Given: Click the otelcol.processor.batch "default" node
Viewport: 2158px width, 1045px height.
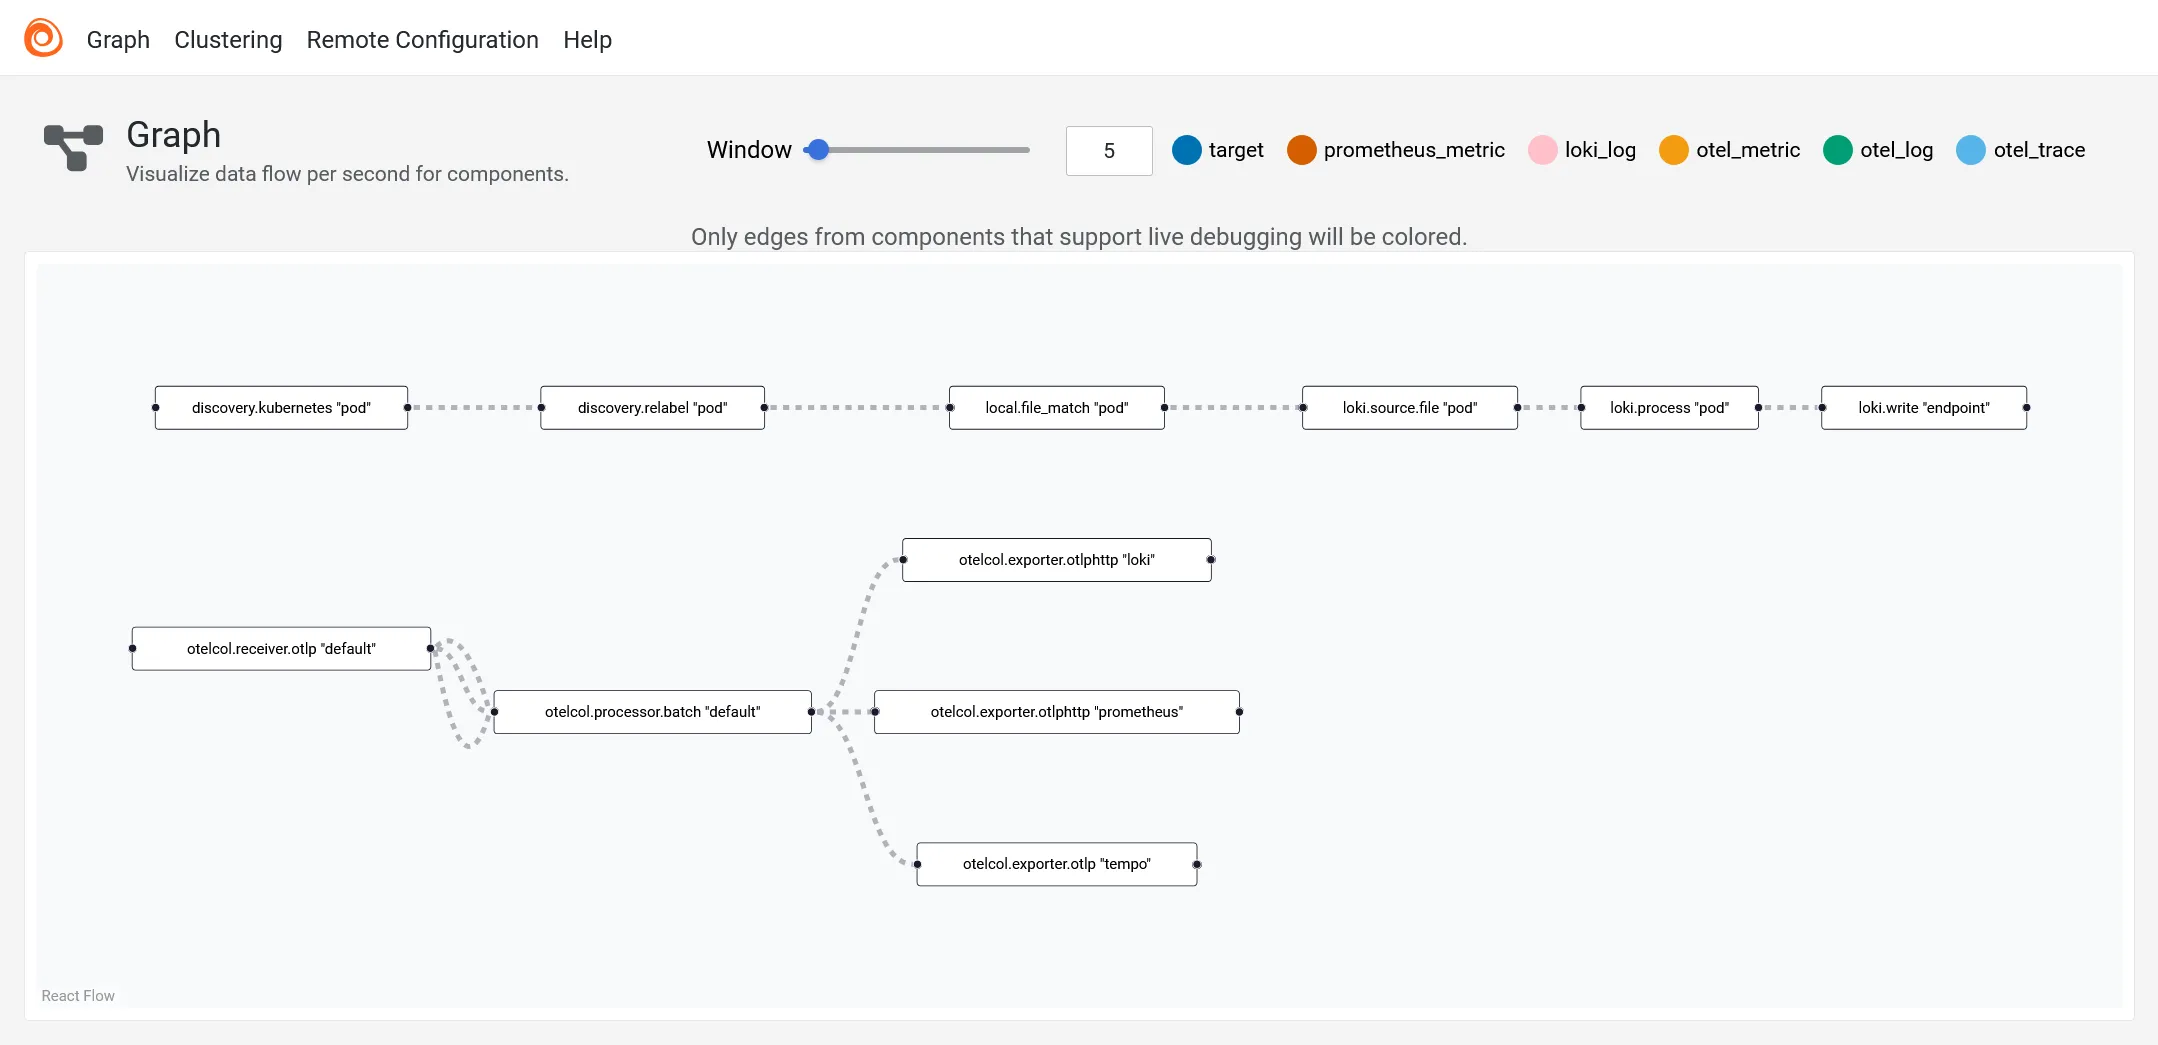Looking at the screenshot, I should (652, 712).
